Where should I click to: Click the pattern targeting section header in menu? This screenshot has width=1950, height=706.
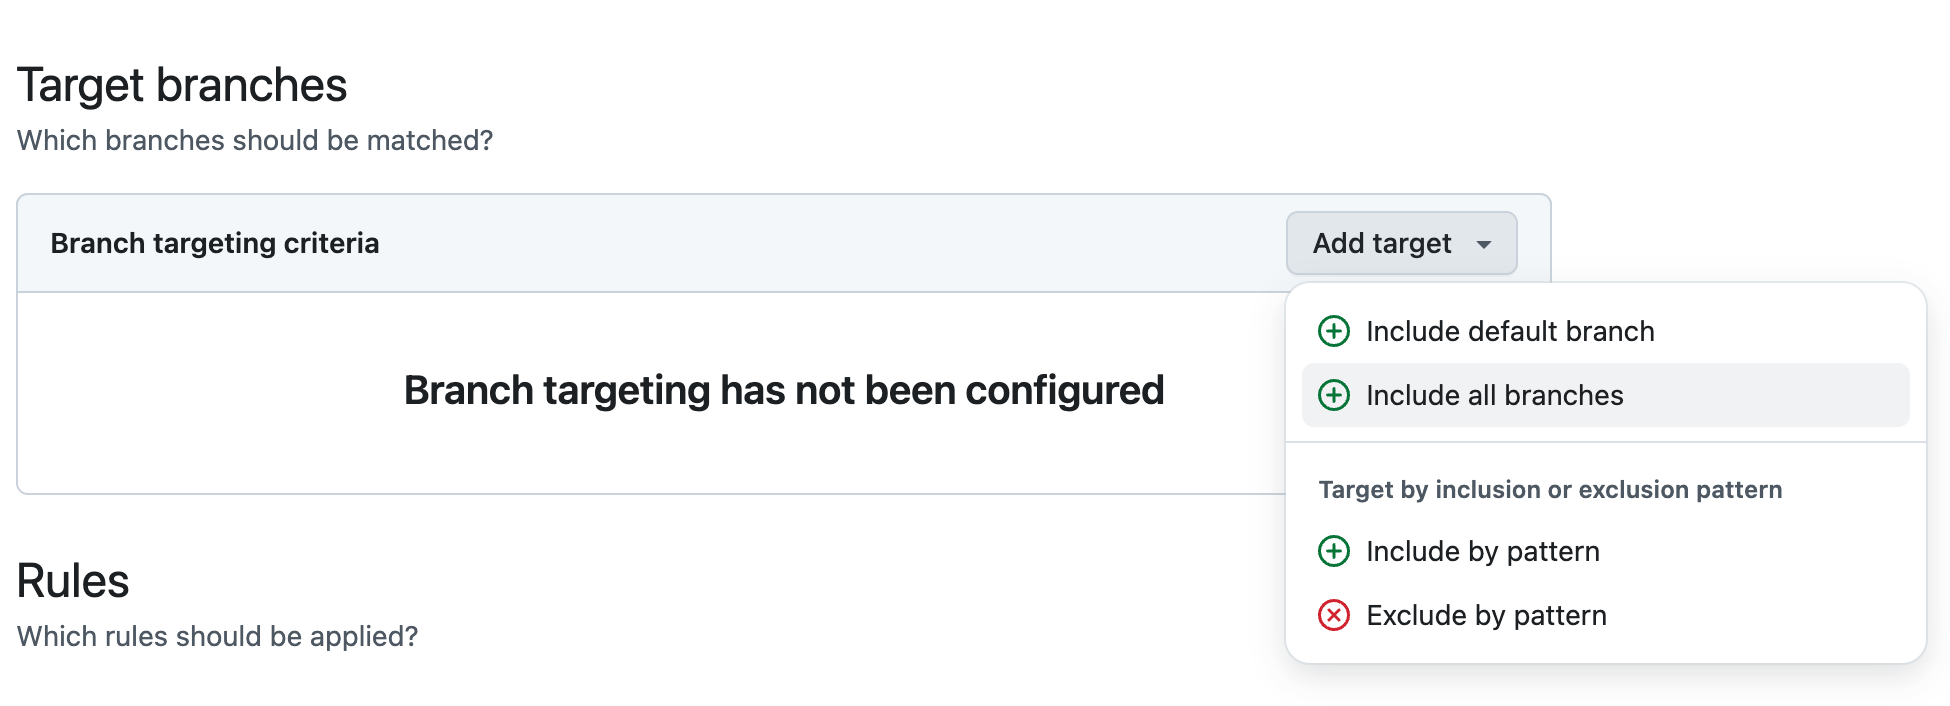(x=1550, y=490)
